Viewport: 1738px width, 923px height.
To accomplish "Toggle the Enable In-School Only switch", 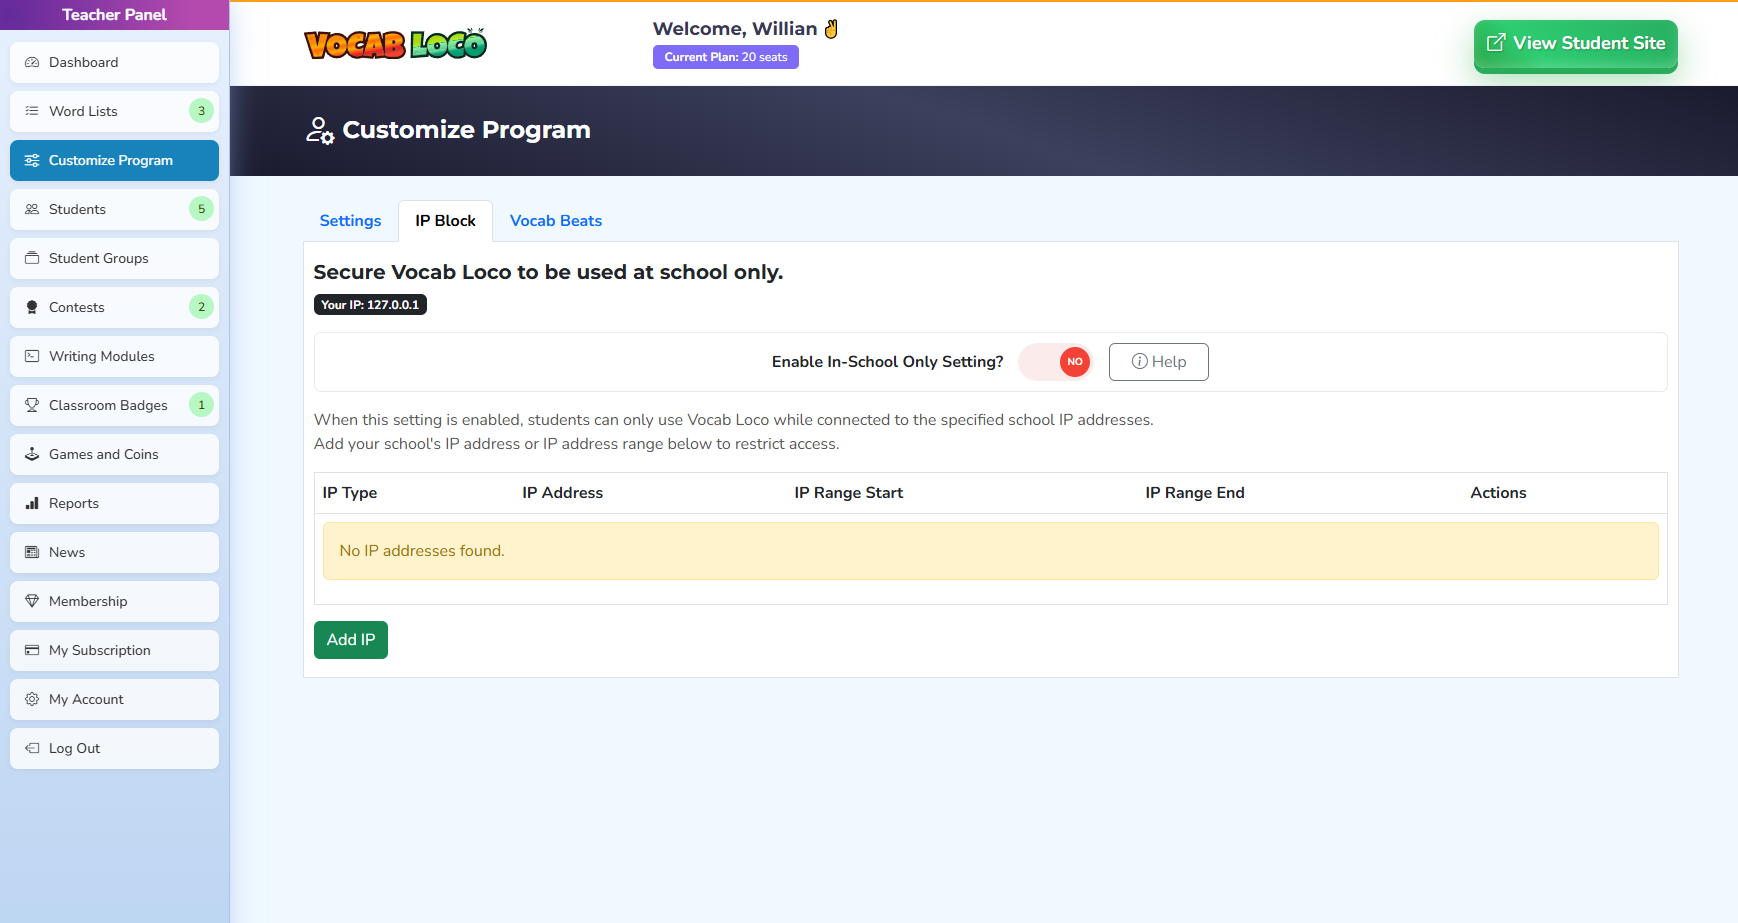I will [x=1055, y=362].
